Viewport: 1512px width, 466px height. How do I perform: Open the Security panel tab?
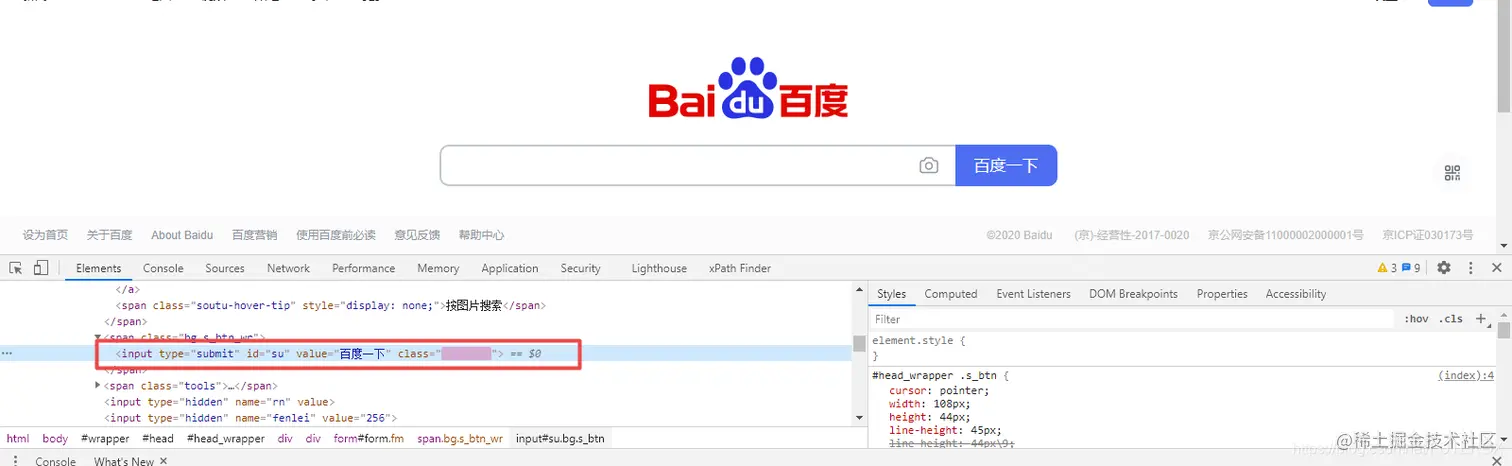pyautogui.click(x=580, y=268)
